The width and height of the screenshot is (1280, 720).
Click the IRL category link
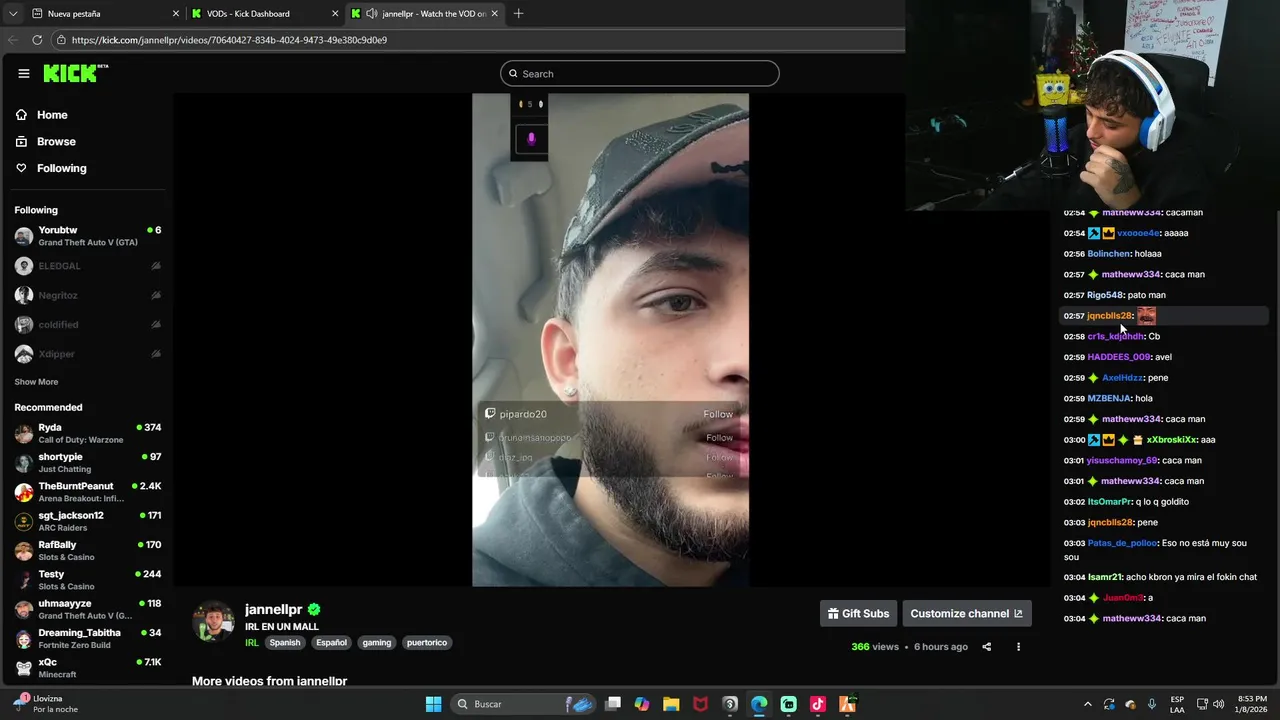pos(252,642)
